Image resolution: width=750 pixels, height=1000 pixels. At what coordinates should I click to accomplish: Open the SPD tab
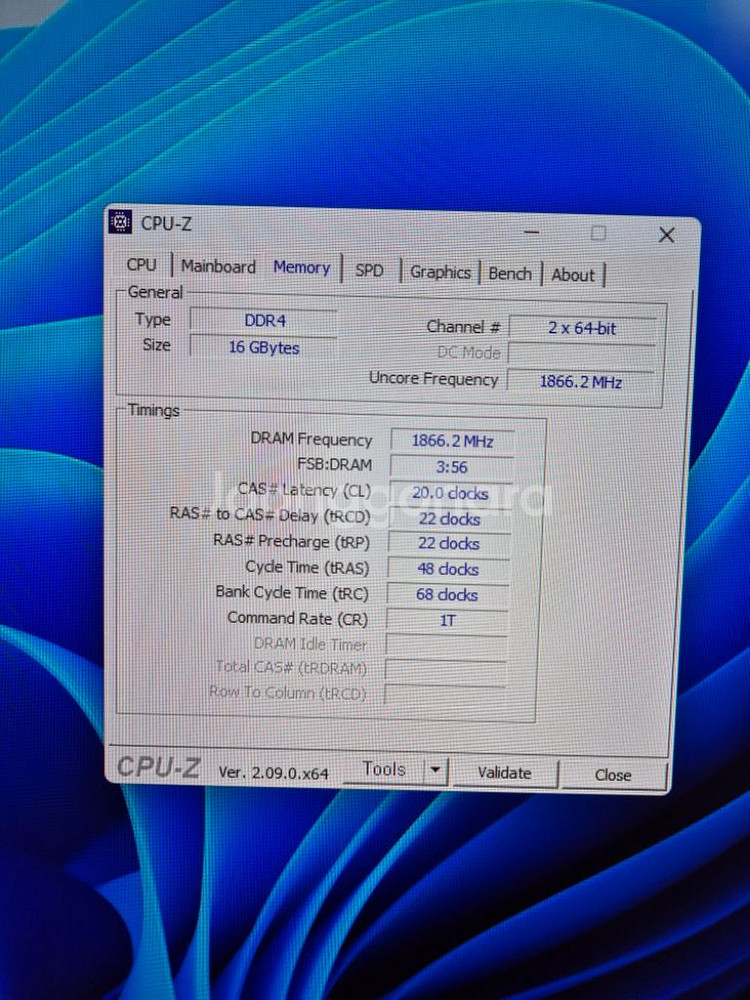pos(369,270)
